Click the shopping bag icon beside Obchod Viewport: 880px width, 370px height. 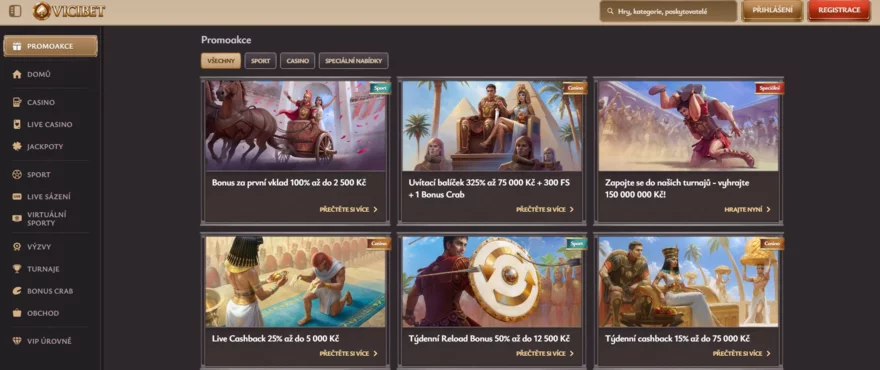(x=17, y=313)
